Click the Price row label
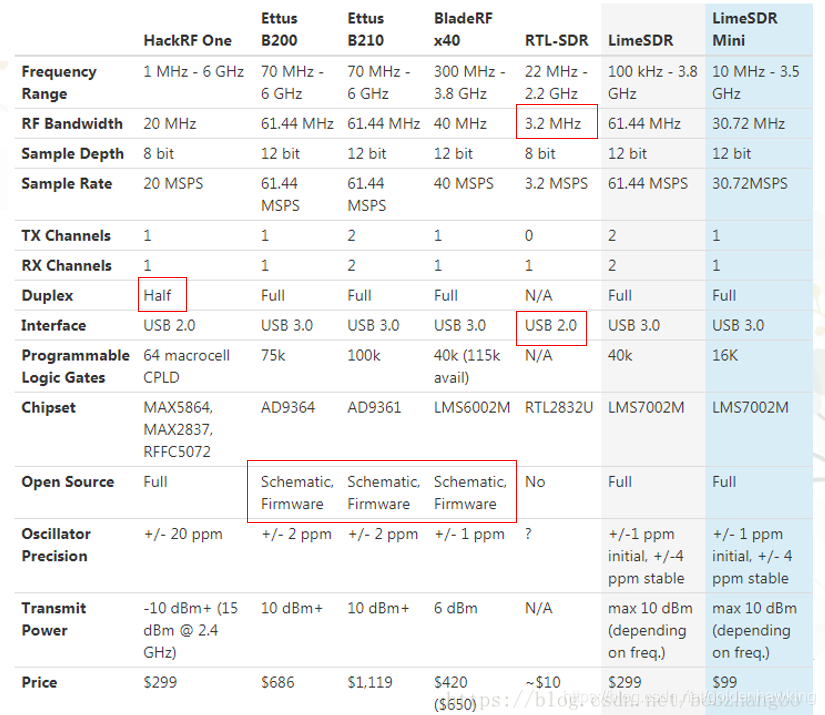The width and height of the screenshot is (825, 715). 39,683
